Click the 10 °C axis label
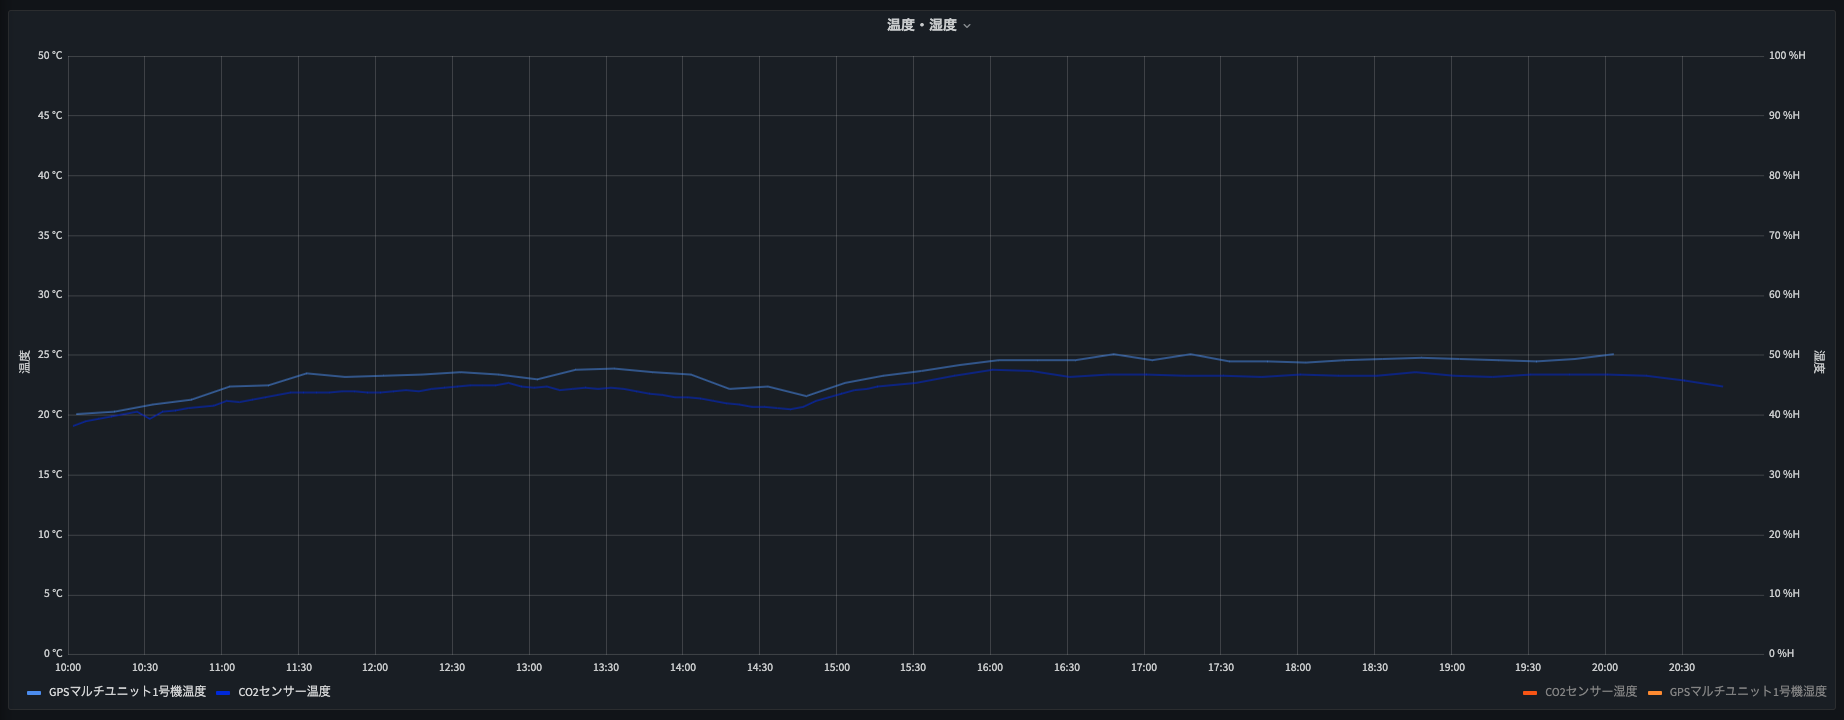1844x720 pixels. (50, 535)
